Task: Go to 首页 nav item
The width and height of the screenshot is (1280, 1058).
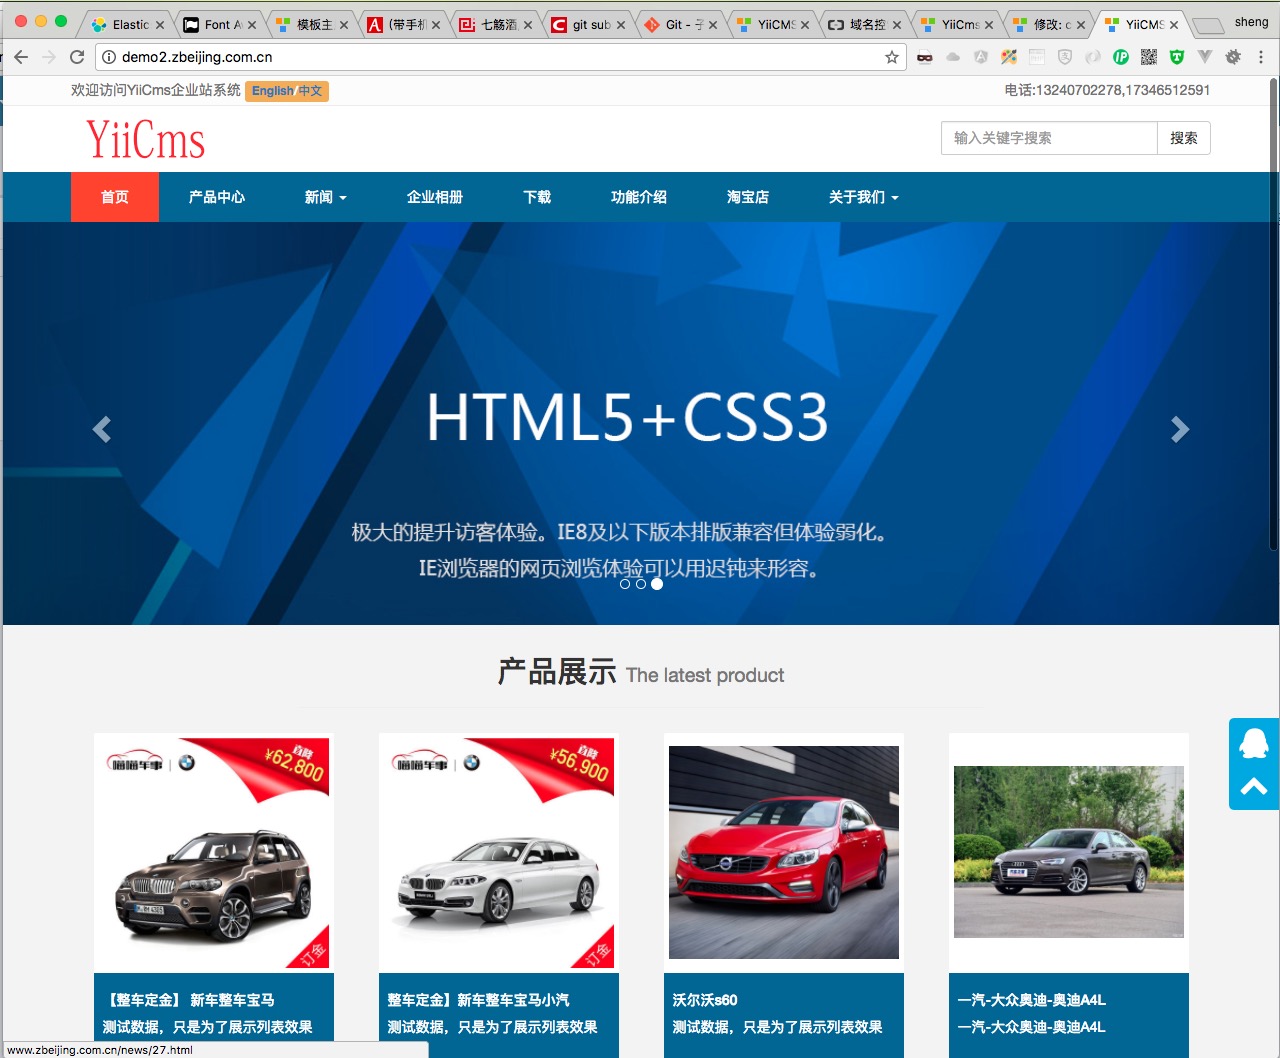Action: point(115,197)
